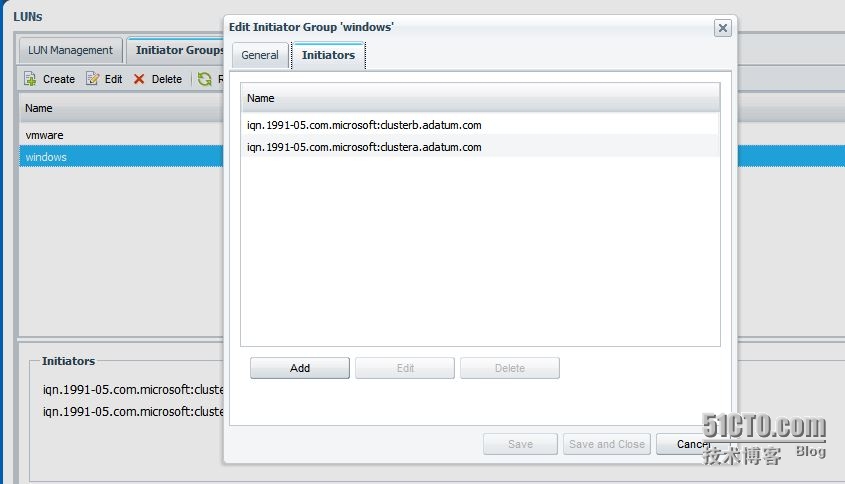Click the Add button
This screenshot has height=484, width=845.
[300, 368]
